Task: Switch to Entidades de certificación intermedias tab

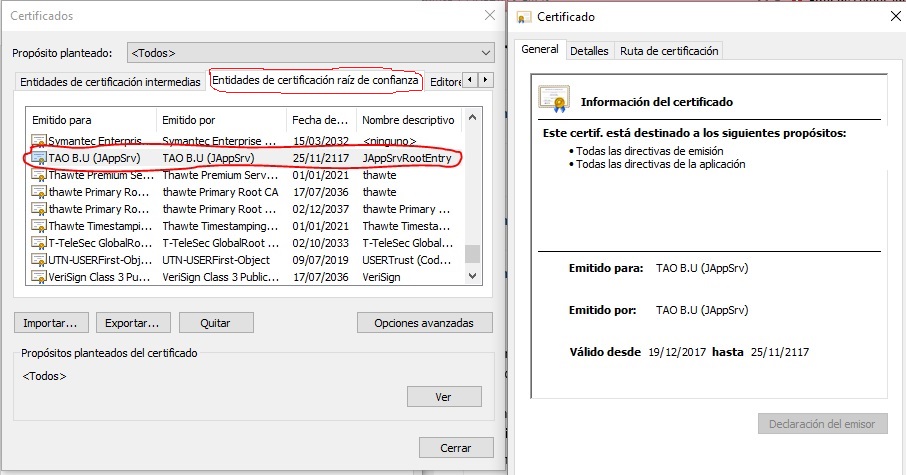Action: pyautogui.click(x=110, y=82)
